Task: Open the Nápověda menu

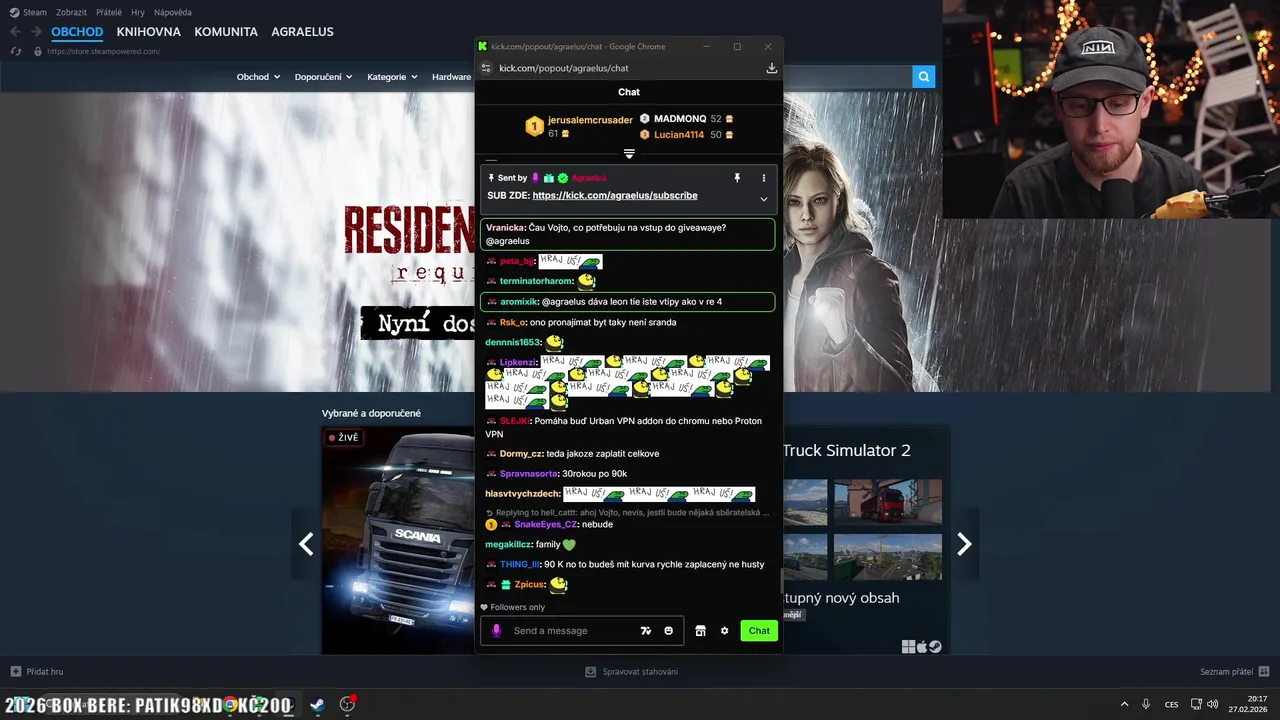Action: [173, 12]
